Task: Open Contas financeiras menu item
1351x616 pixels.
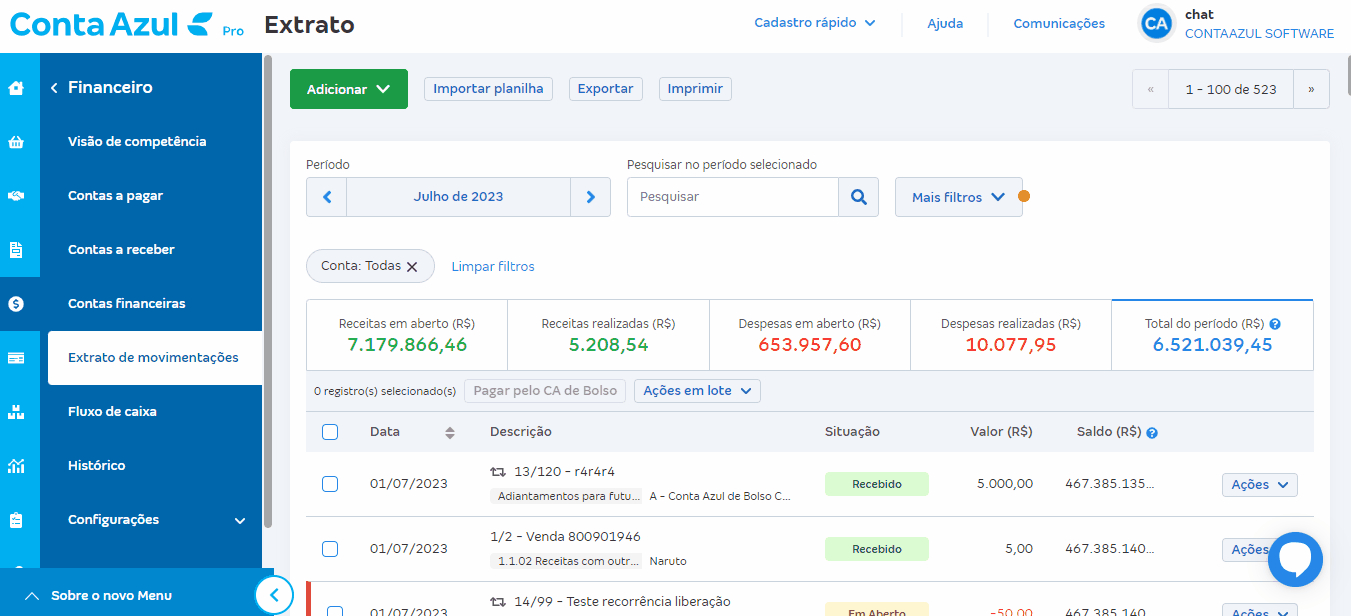Action: [127, 304]
